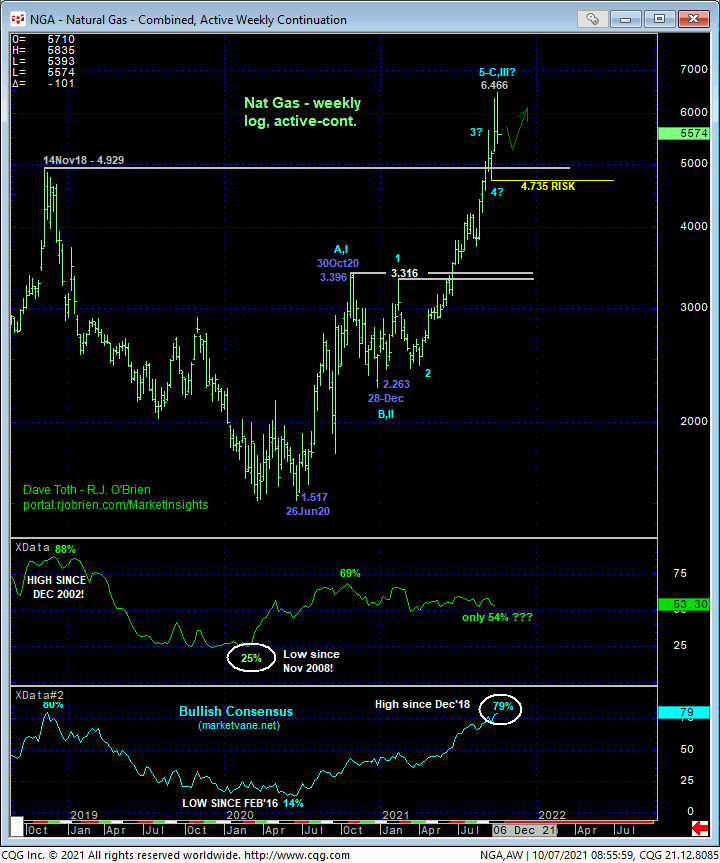
Task: Maximize the NGA chart window
Action: coord(660,19)
